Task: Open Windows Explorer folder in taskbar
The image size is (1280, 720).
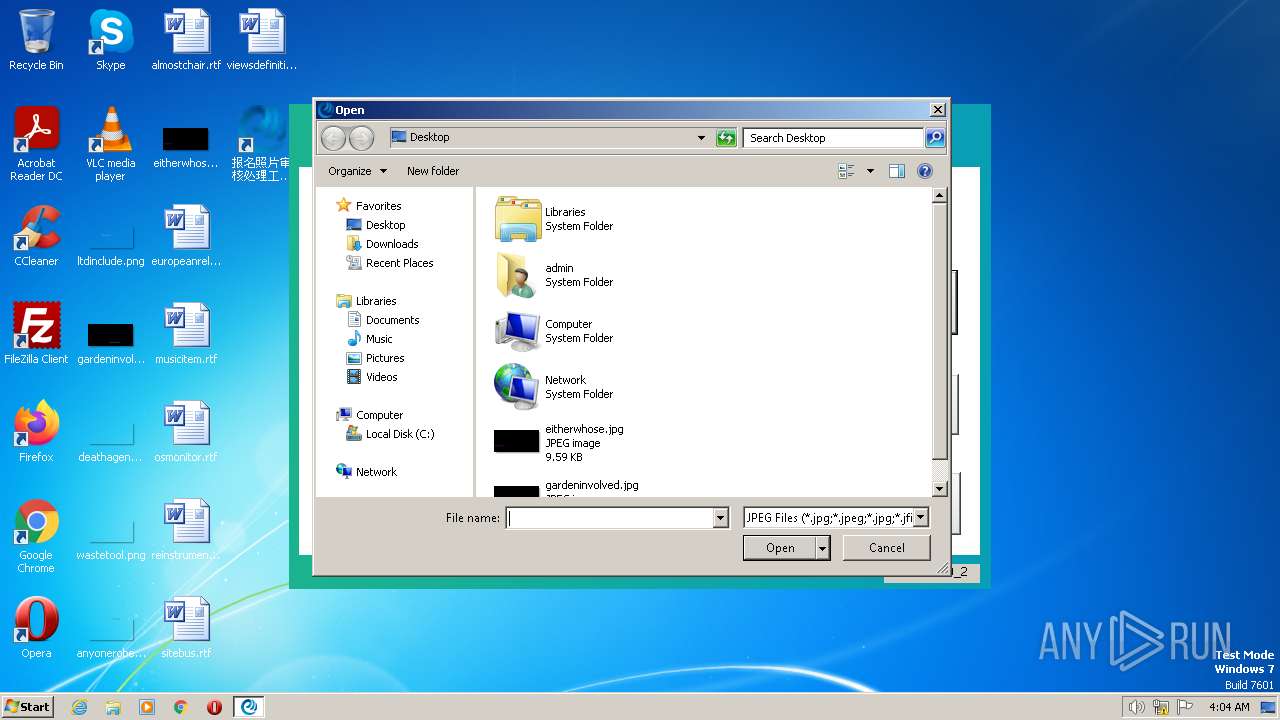Action: point(113,707)
